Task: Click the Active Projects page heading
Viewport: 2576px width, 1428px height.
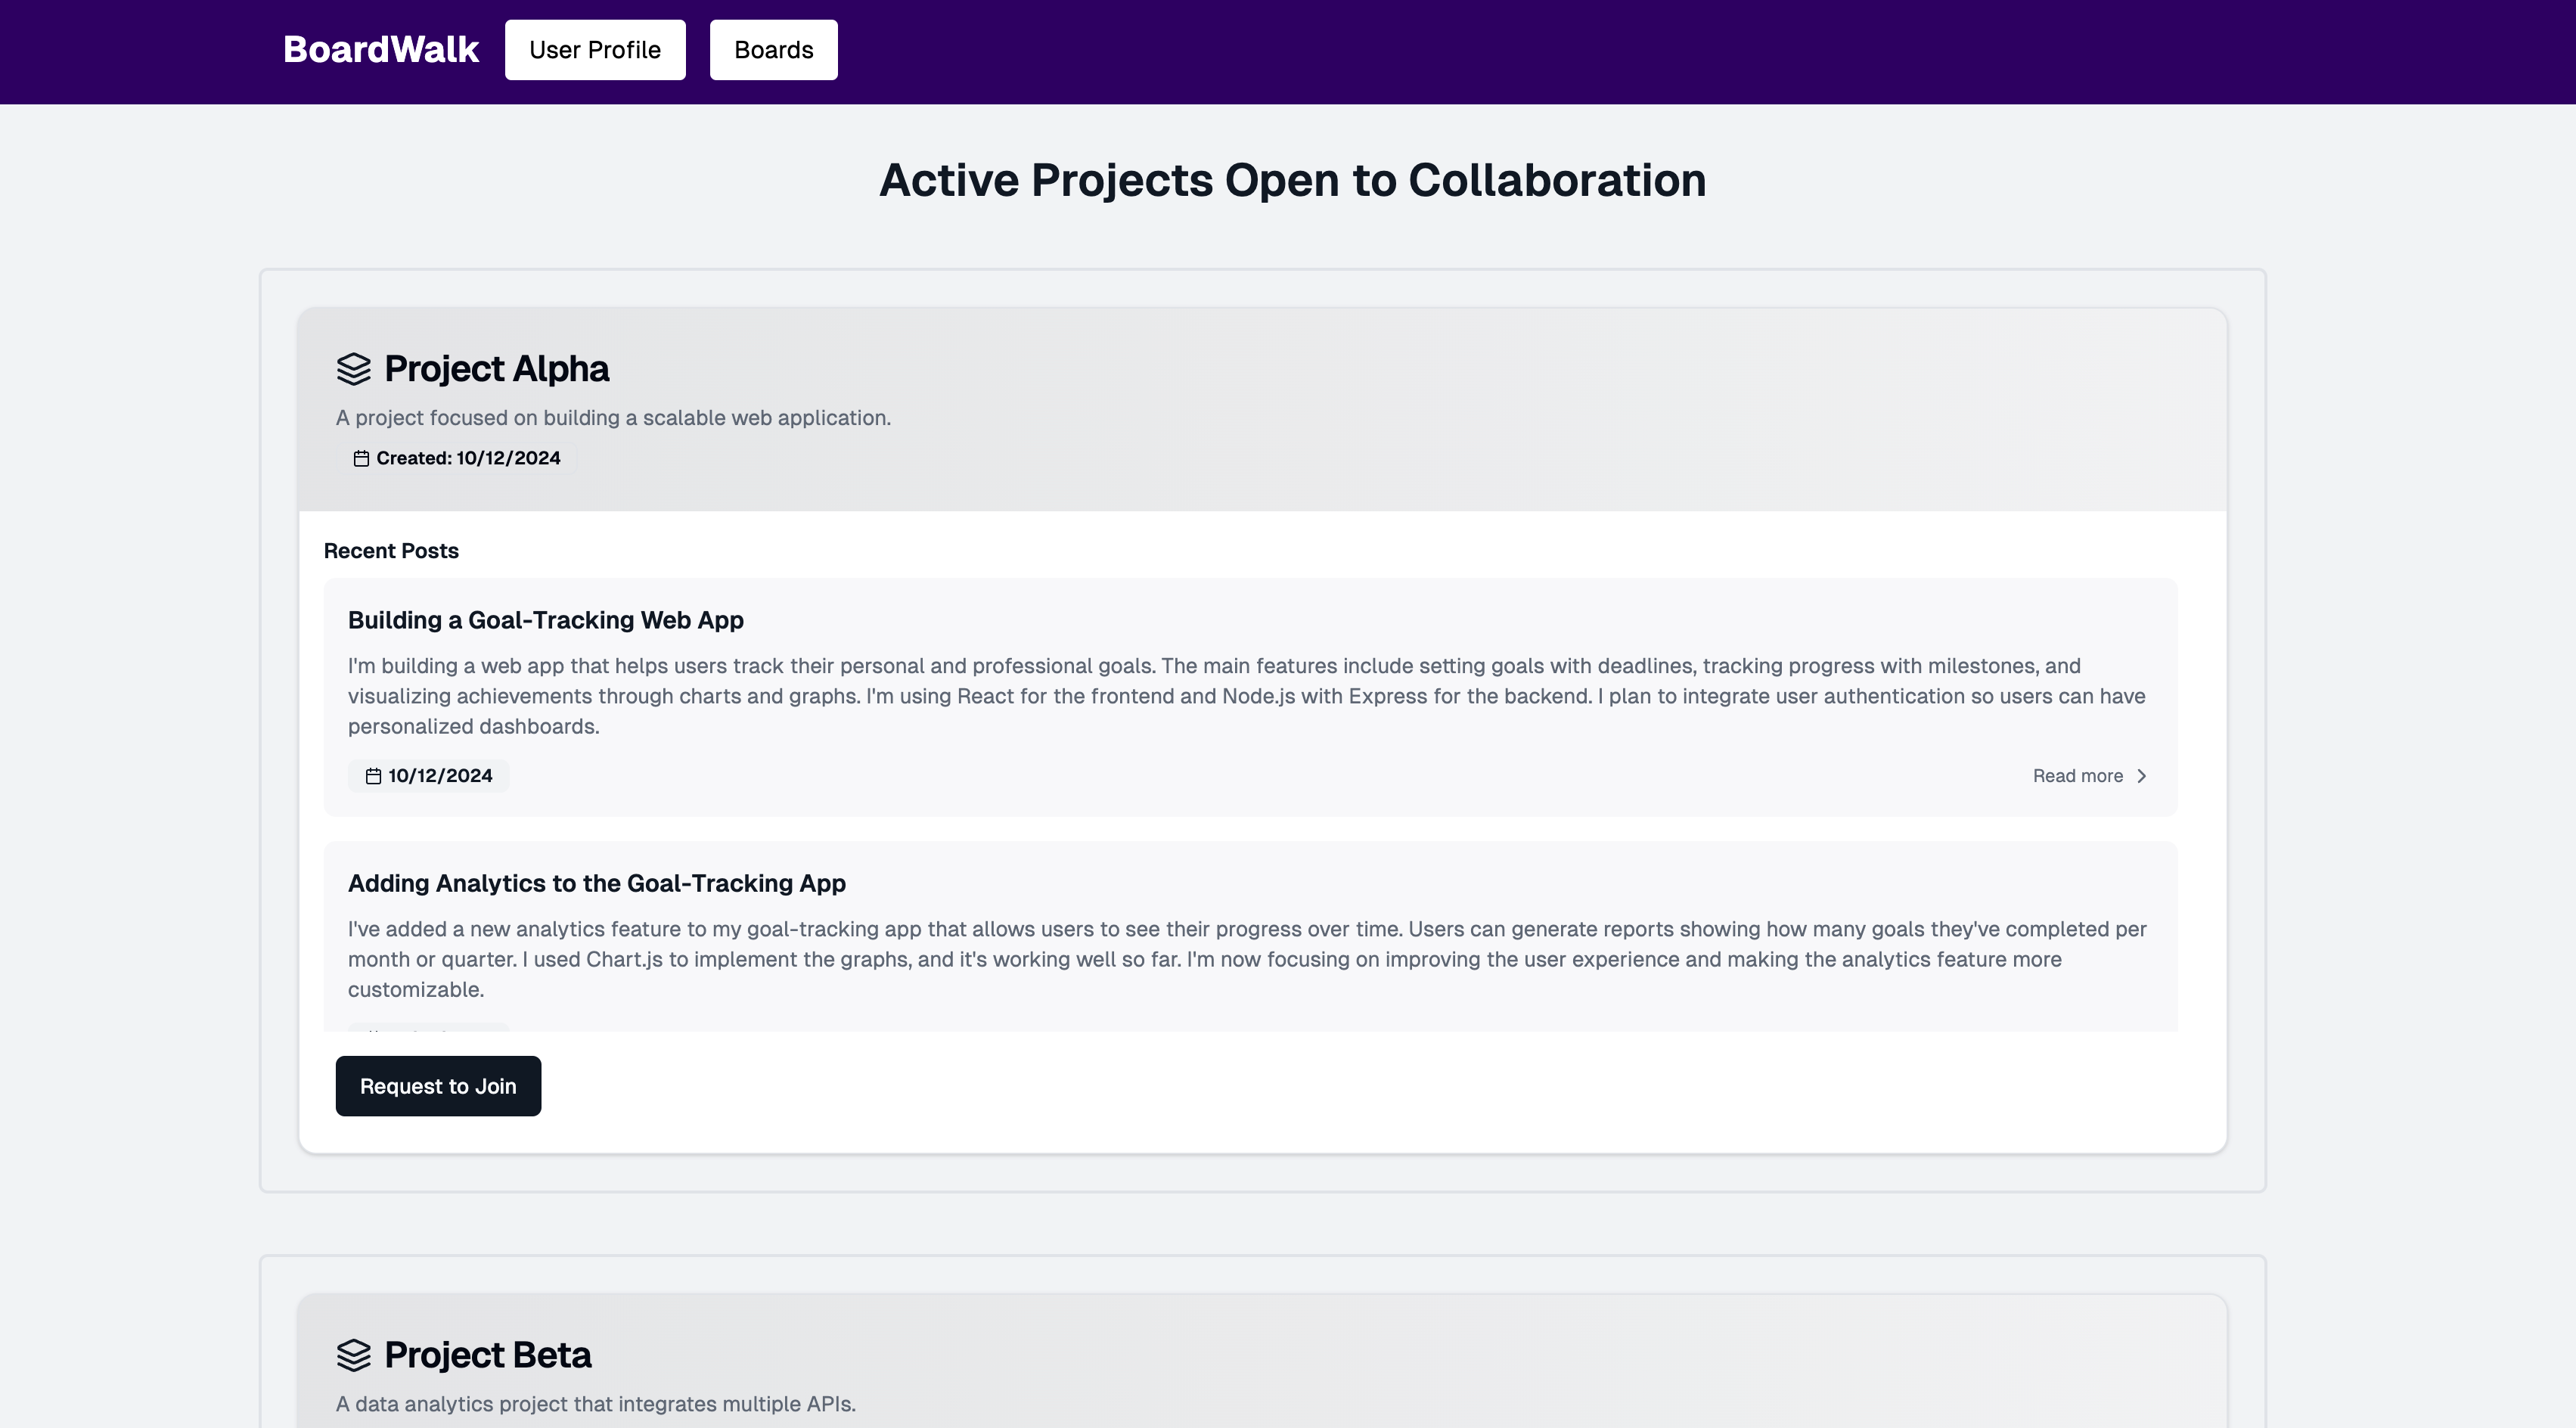Action: tap(1292, 180)
